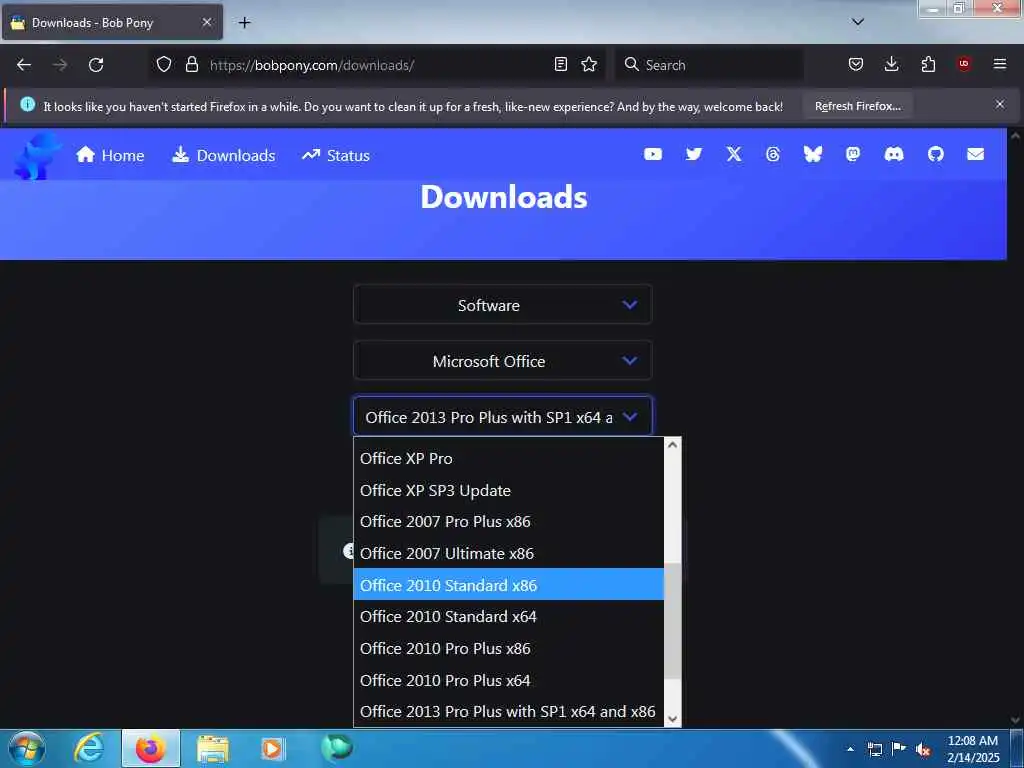Focus the Firefox Search box
This screenshot has width=1024, height=768.
(709, 65)
